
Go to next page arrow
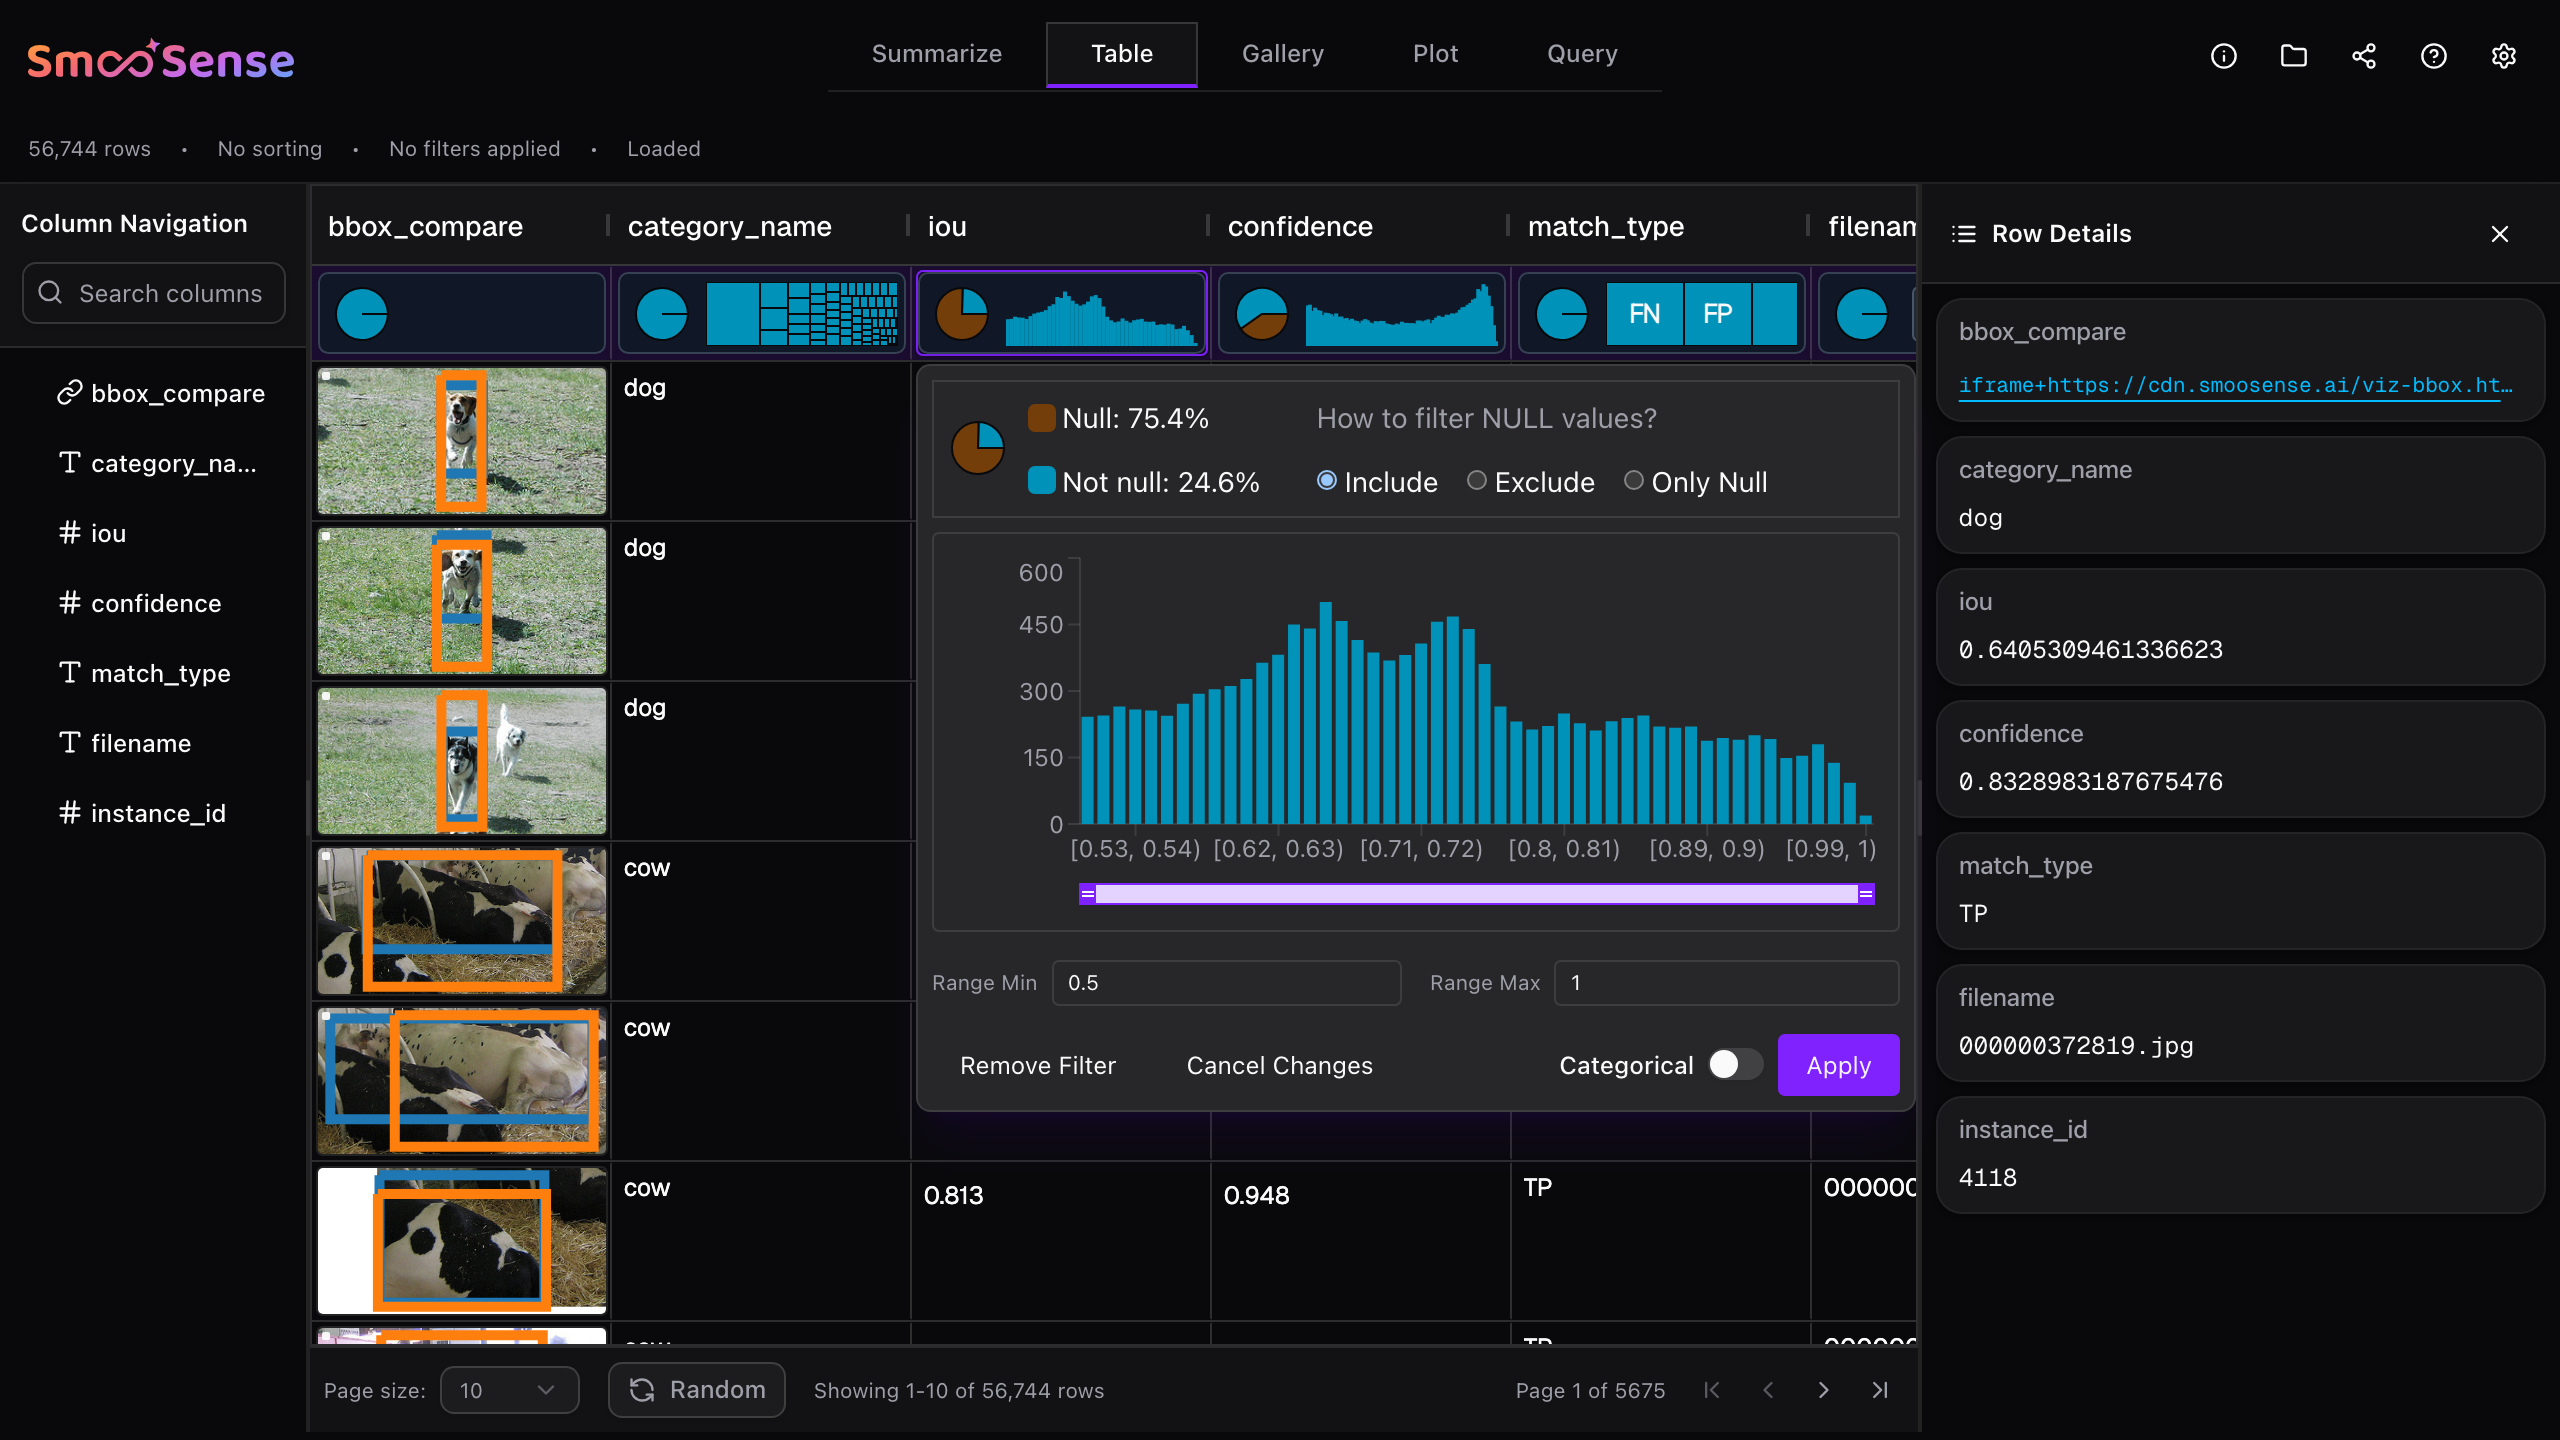(x=1823, y=1390)
